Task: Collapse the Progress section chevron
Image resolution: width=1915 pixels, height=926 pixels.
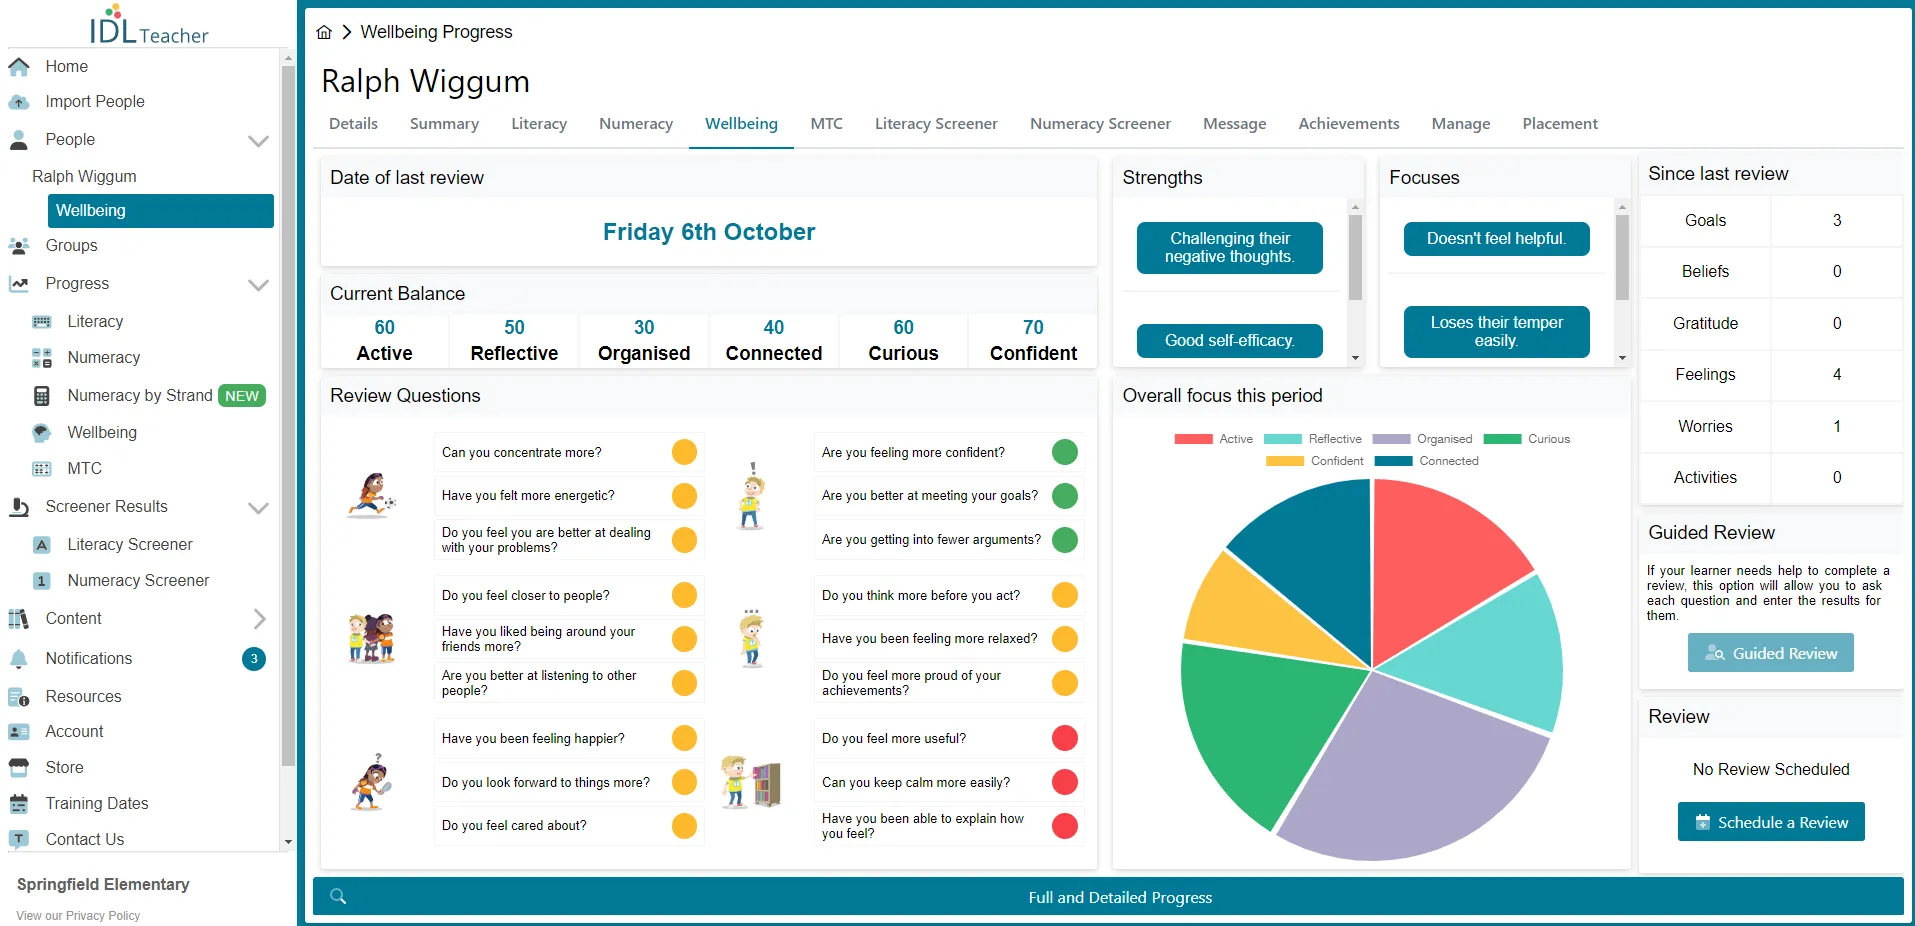Action: (258, 285)
